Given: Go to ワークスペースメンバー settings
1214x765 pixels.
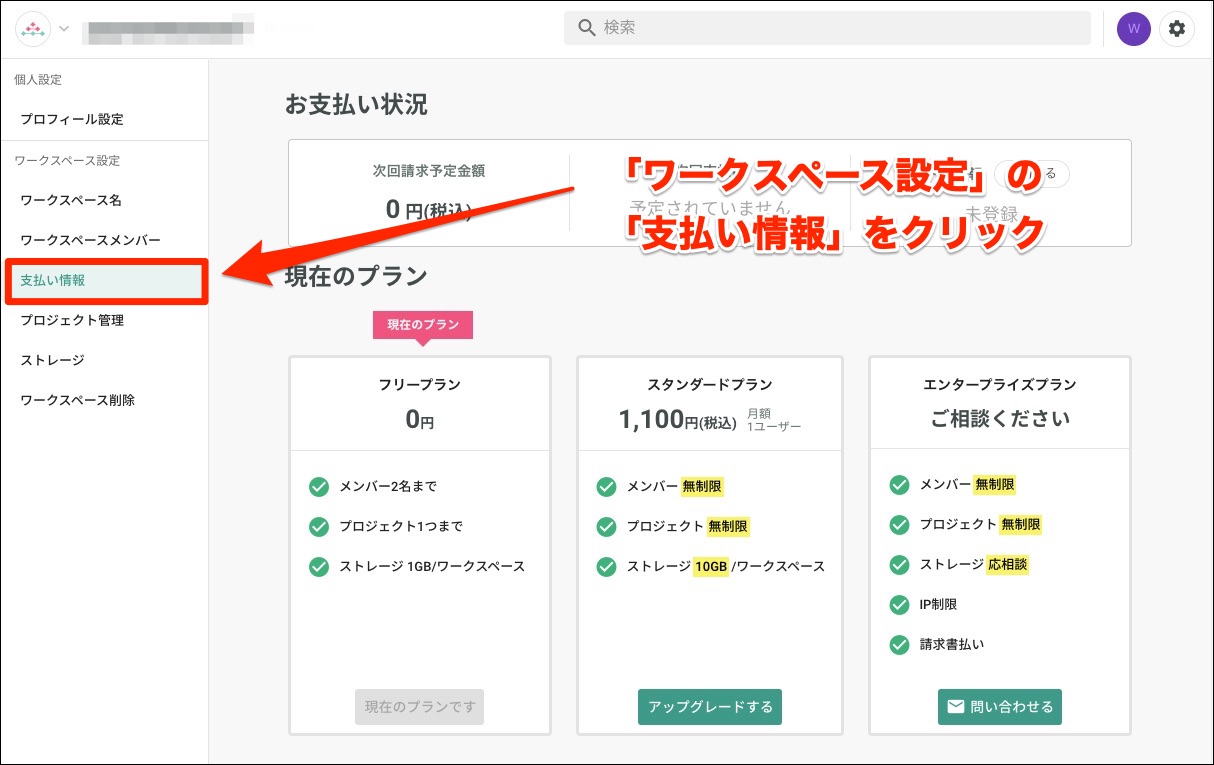Looking at the screenshot, I should point(90,240).
